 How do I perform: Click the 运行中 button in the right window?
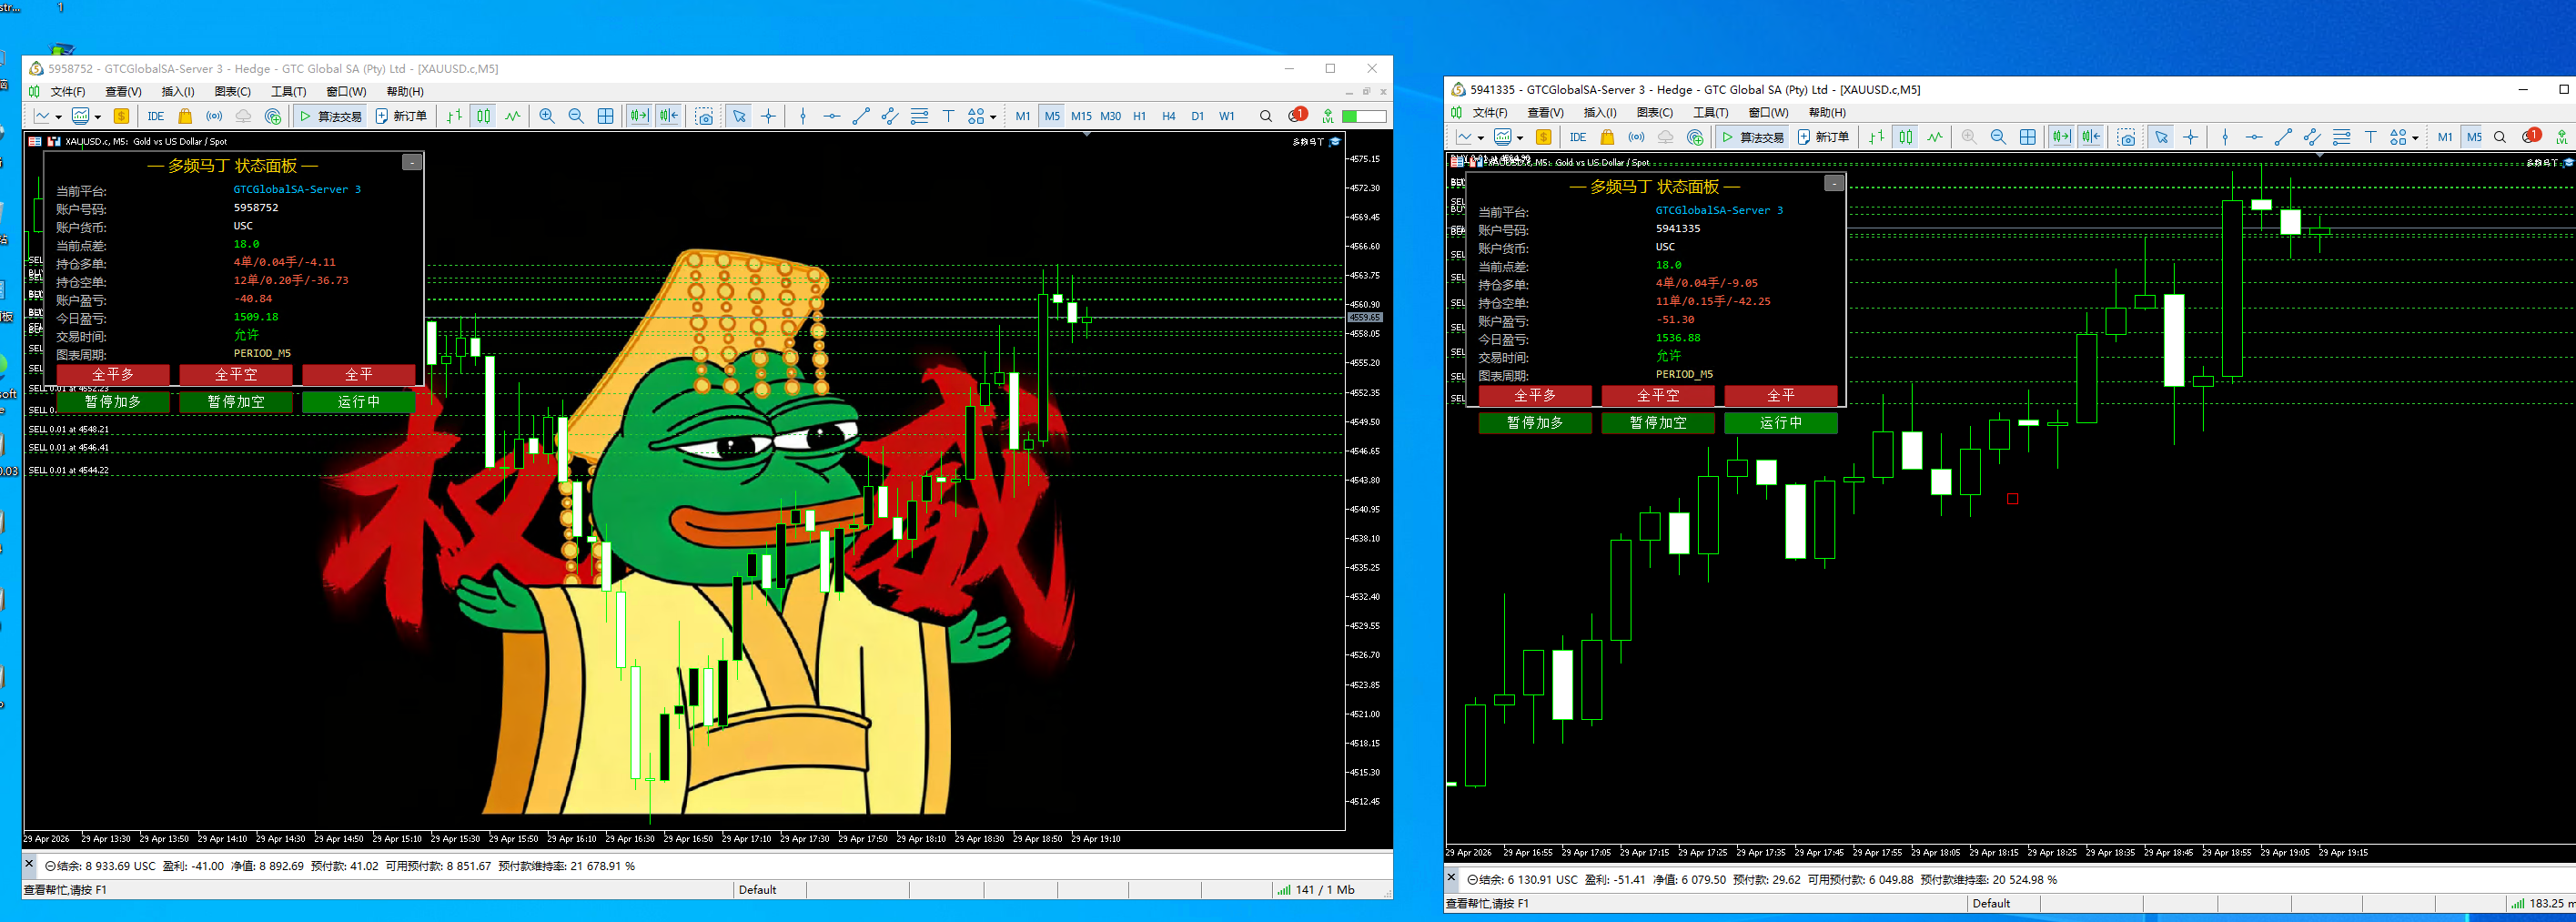pyautogui.click(x=1781, y=423)
